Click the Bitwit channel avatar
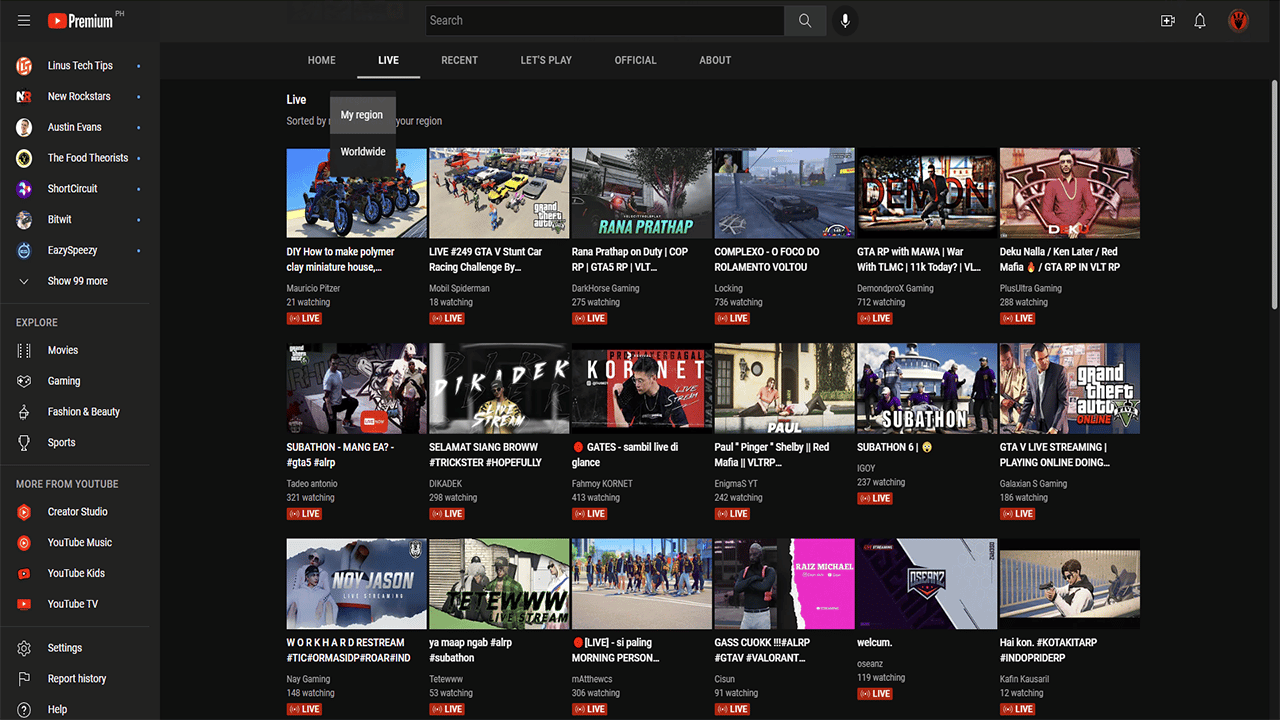 click(24, 220)
